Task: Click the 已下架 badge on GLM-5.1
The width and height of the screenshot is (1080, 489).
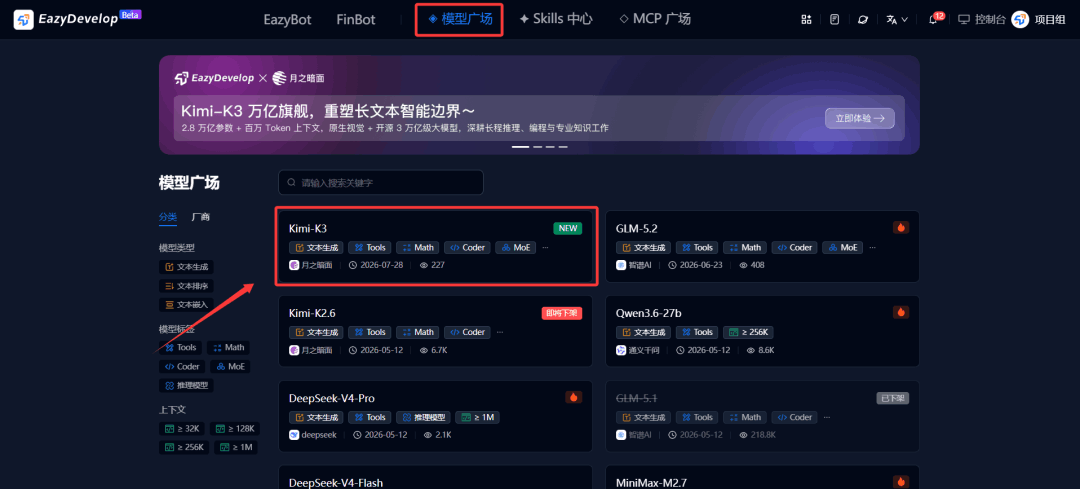Action: pyautogui.click(x=893, y=397)
